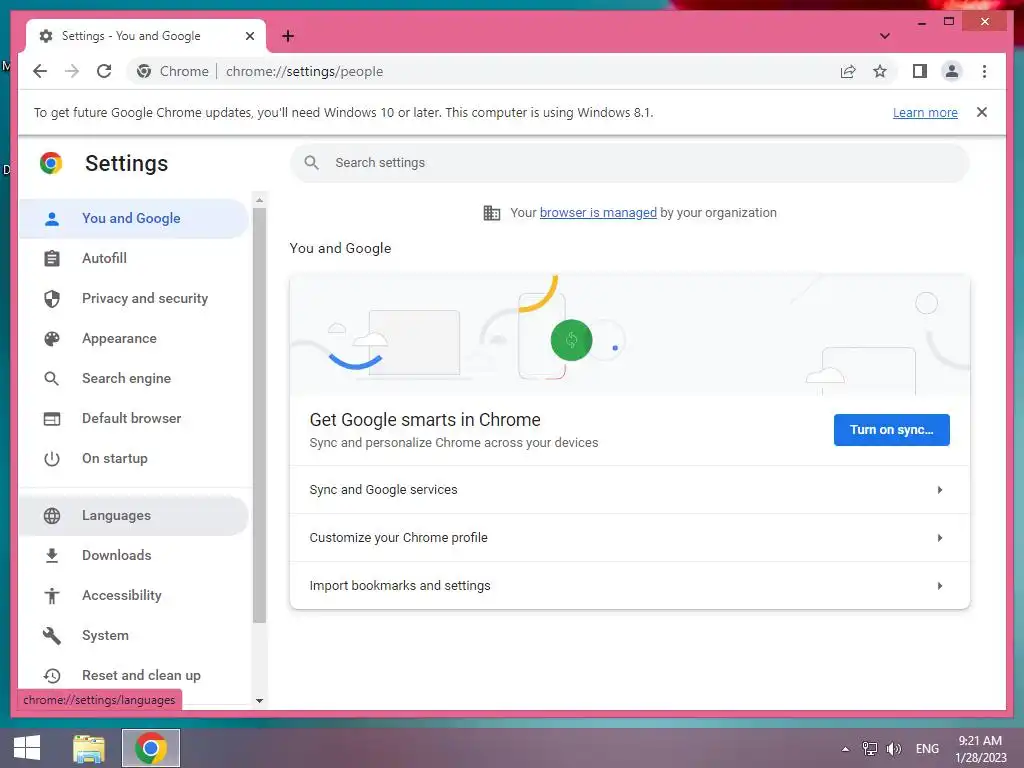Click the Turn on sync button
This screenshot has height=768, width=1024.
[891, 430]
